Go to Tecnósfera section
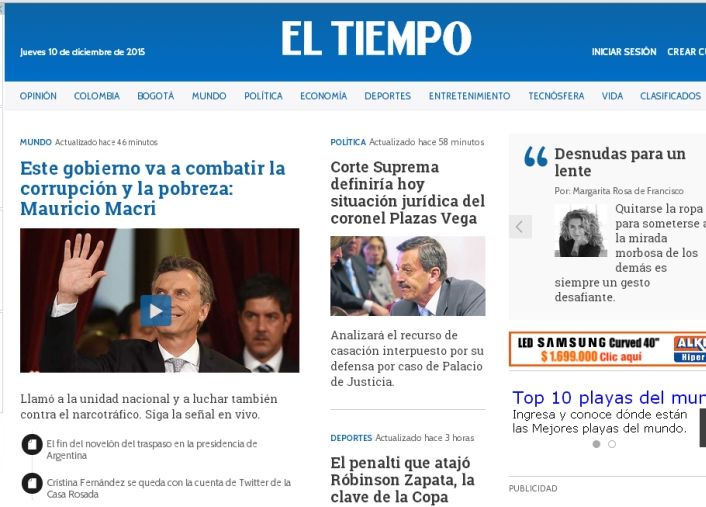The height and width of the screenshot is (507, 706). coord(556,96)
